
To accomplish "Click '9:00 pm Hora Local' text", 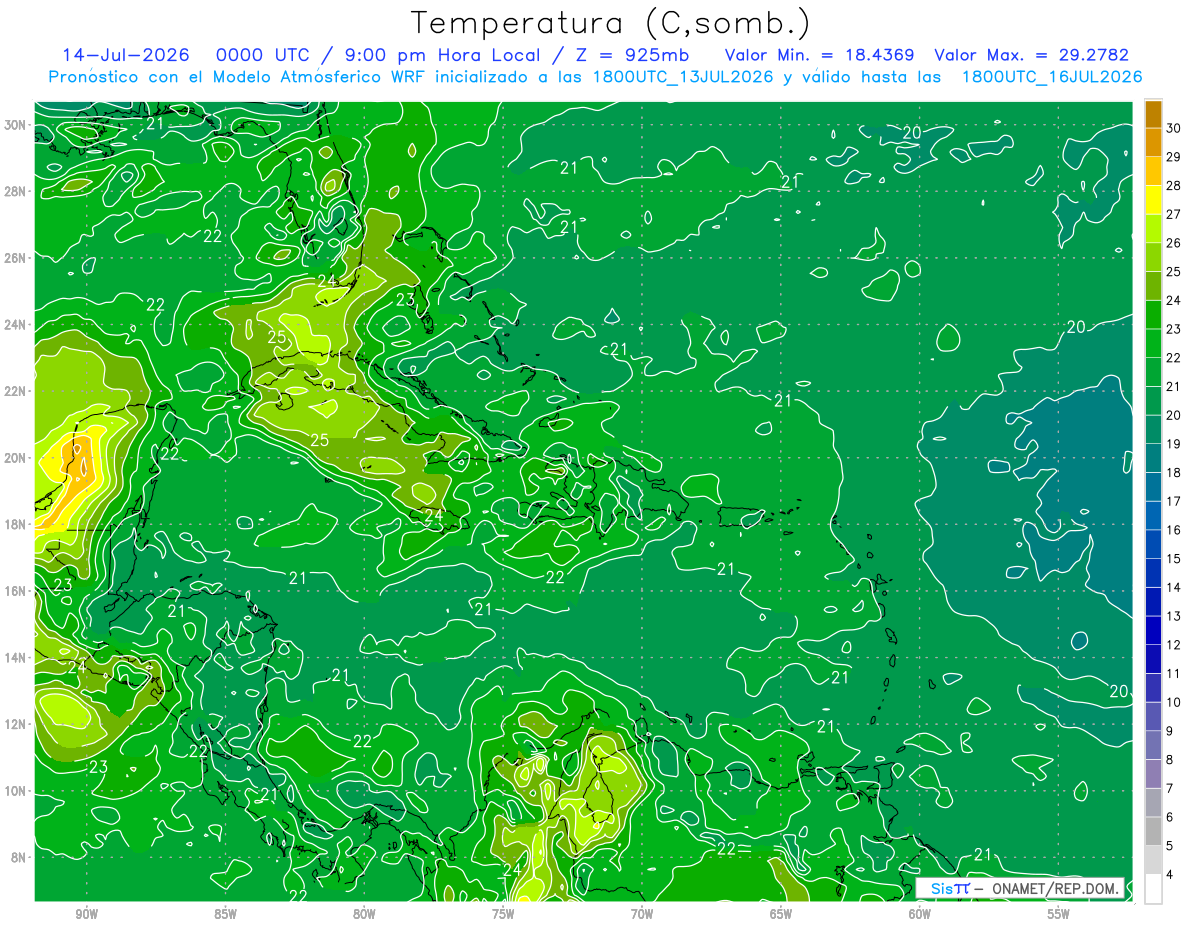I will pos(441,55).
